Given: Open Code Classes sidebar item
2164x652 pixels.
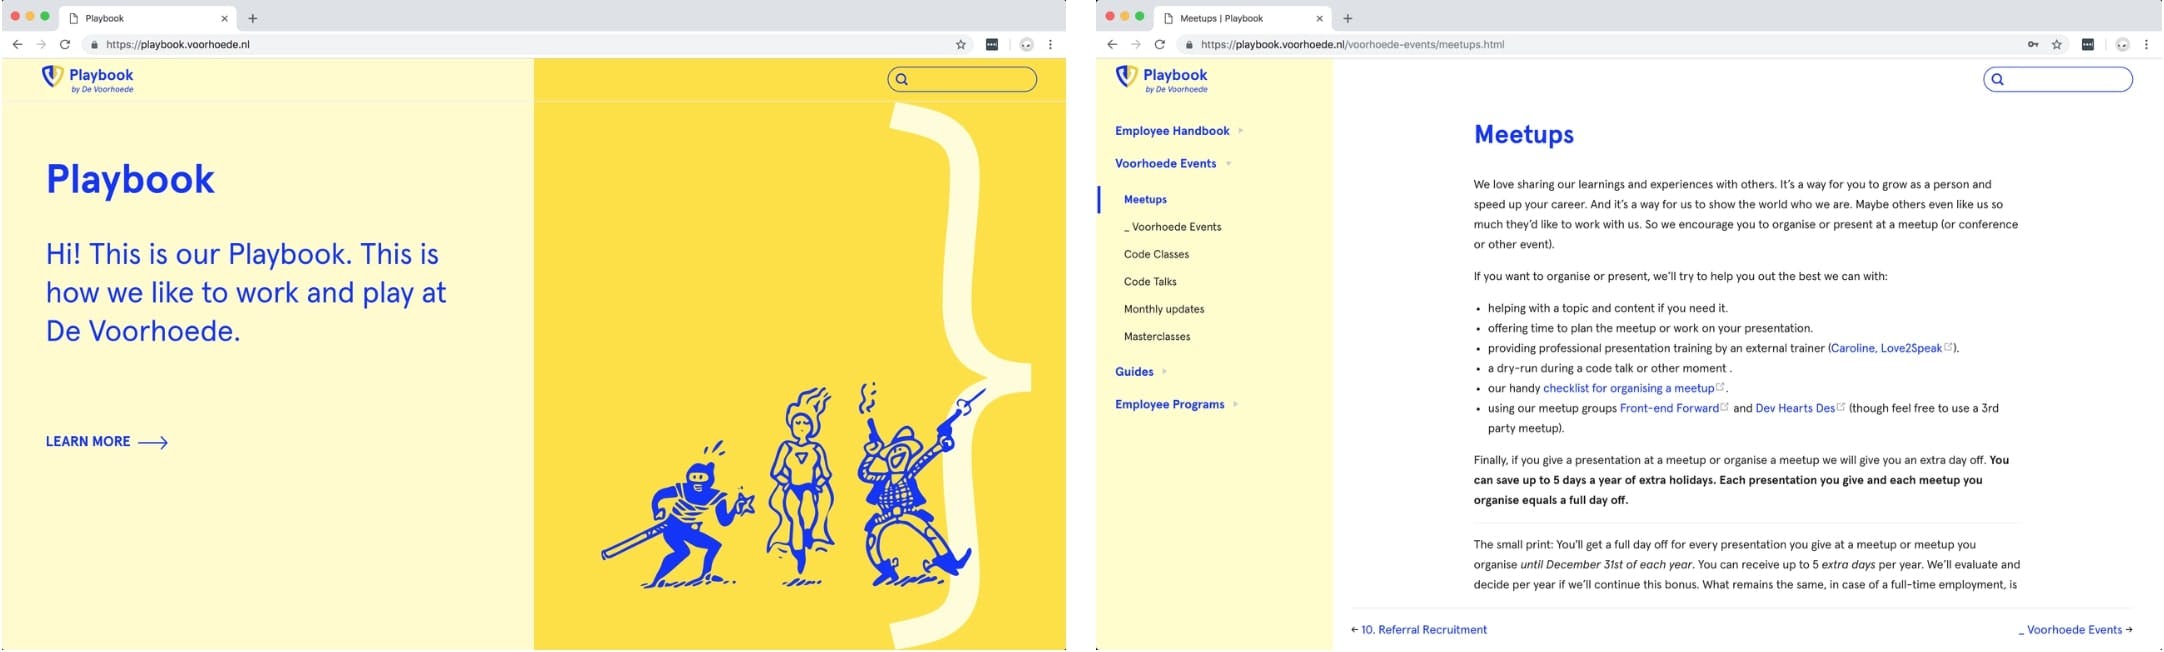Looking at the screenshot, I should (x=1156, y=255).
